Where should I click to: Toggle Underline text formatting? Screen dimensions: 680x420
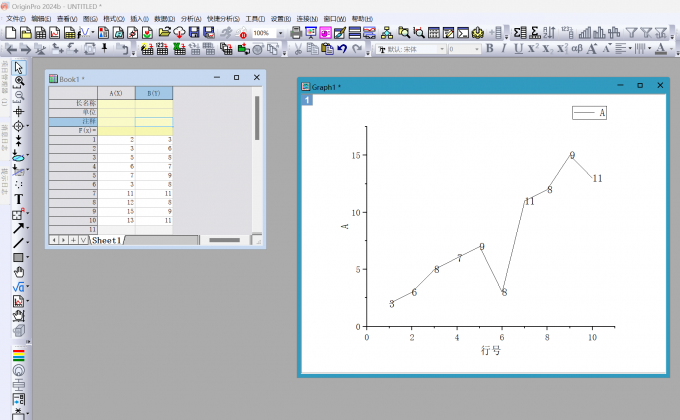pyautogui.click(x=518, y=49)
